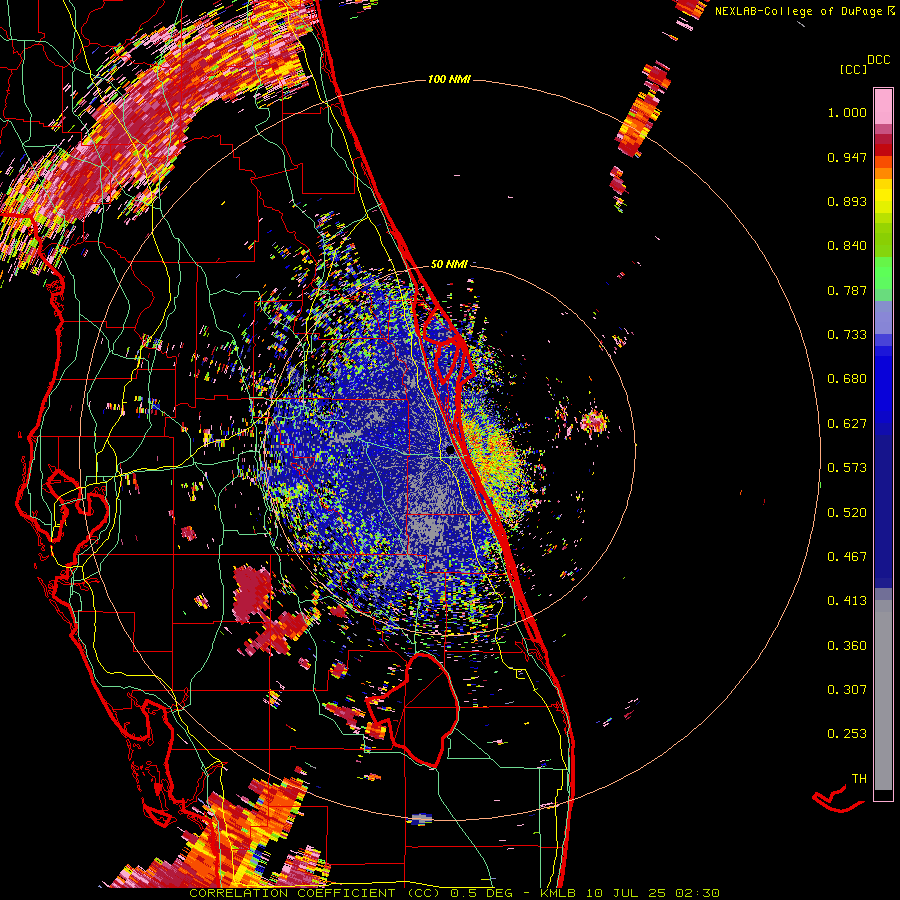Select the 0.680 scale value

point(847,379)
